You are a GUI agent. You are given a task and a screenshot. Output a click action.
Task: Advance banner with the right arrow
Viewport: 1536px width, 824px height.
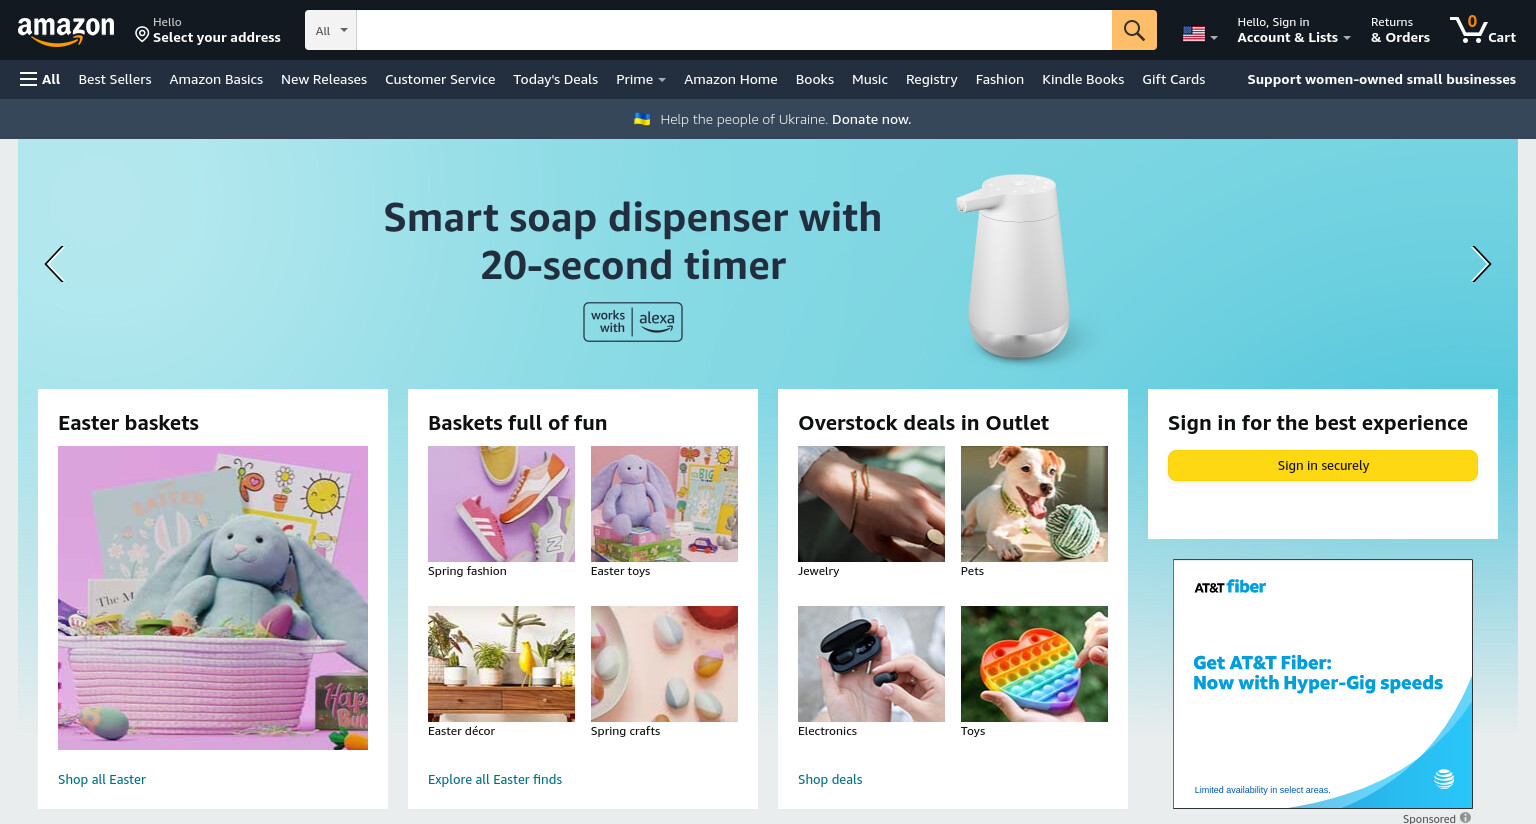(1481, 264)
